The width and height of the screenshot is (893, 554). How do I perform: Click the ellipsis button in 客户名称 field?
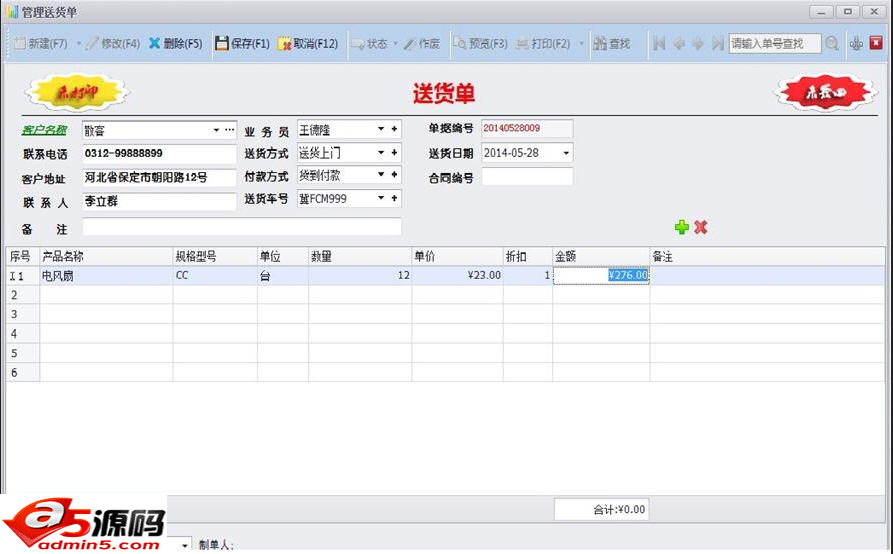coord(229,130)
